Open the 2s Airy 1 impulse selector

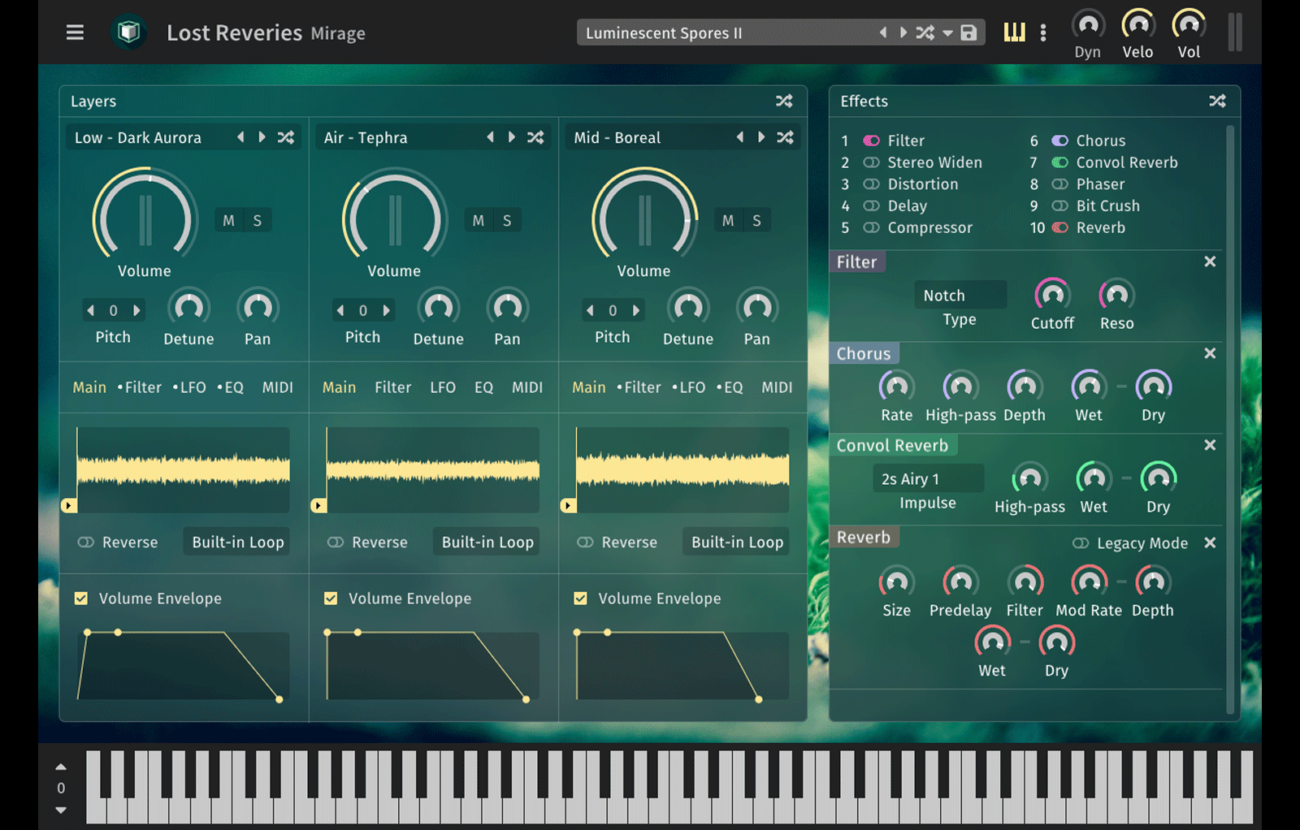pos(927,479)
